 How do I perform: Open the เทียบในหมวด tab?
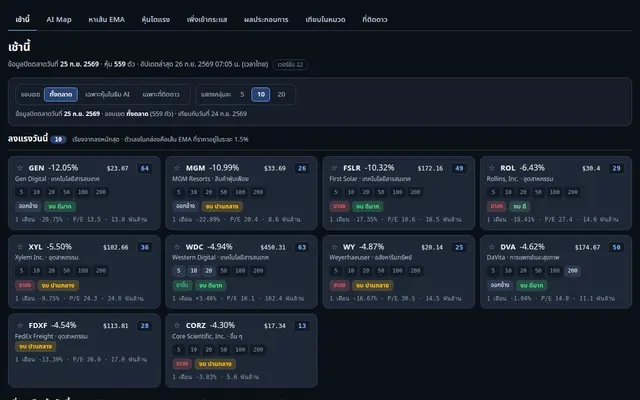(325, 20)
